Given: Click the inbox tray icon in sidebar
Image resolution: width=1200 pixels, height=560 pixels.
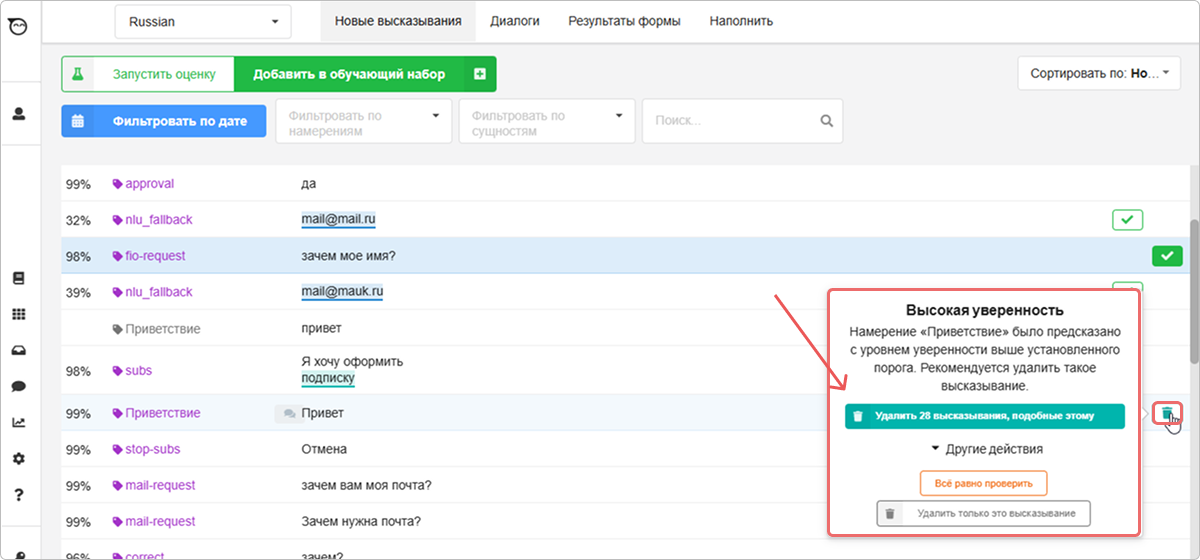Looking at the screenshot, I should click(19, 350).
